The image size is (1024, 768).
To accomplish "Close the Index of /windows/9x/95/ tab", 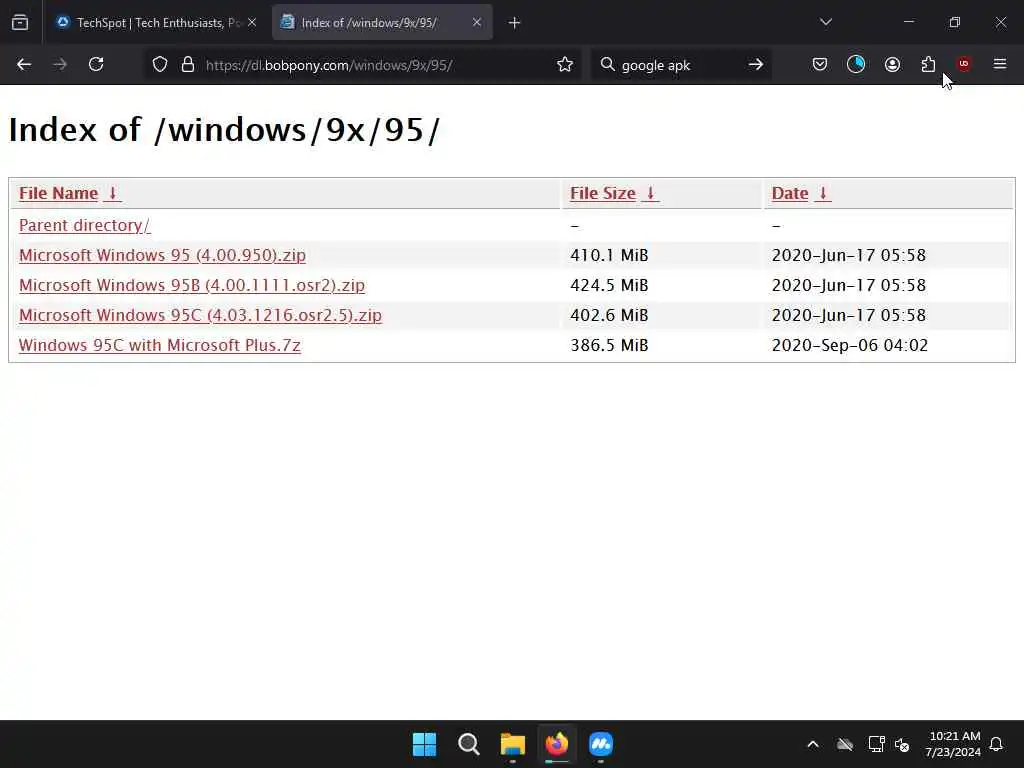I will (x=477, y=22).
